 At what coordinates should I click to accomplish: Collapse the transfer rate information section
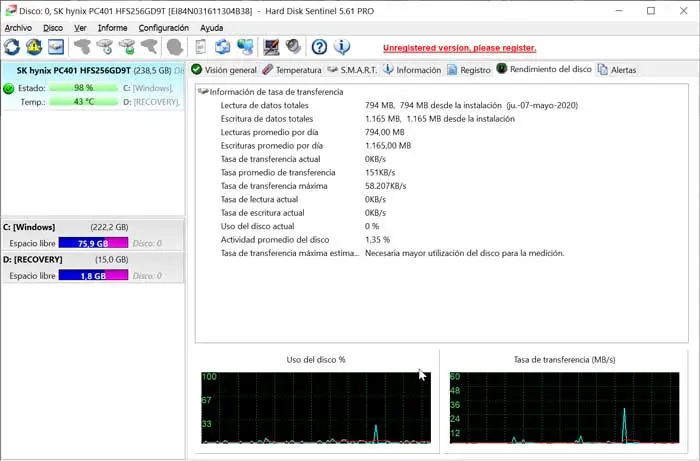click(x=203, y=92)
